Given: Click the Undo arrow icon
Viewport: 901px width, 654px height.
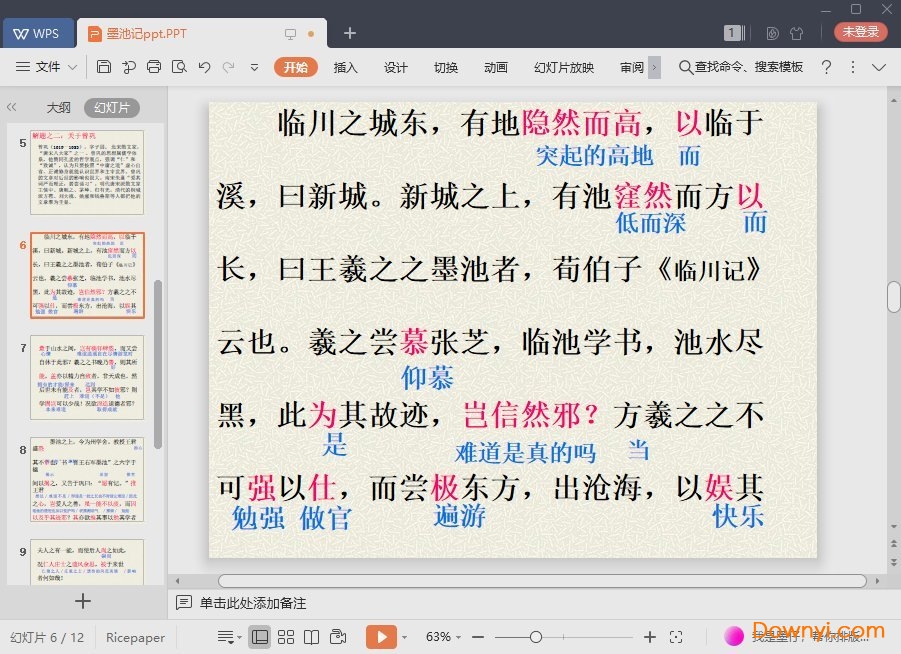Looking at the screenshot, I should [204, 67].
